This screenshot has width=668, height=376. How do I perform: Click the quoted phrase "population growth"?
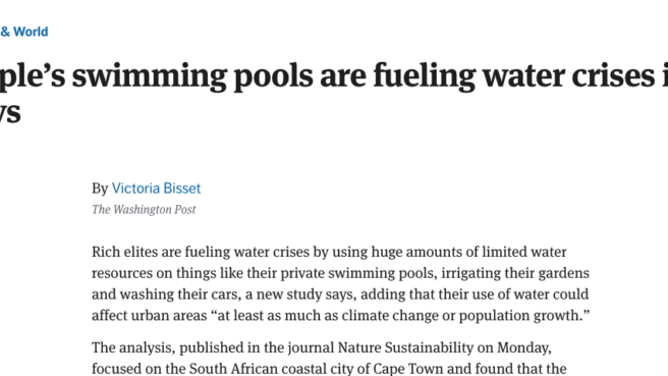tap(521, 316)
